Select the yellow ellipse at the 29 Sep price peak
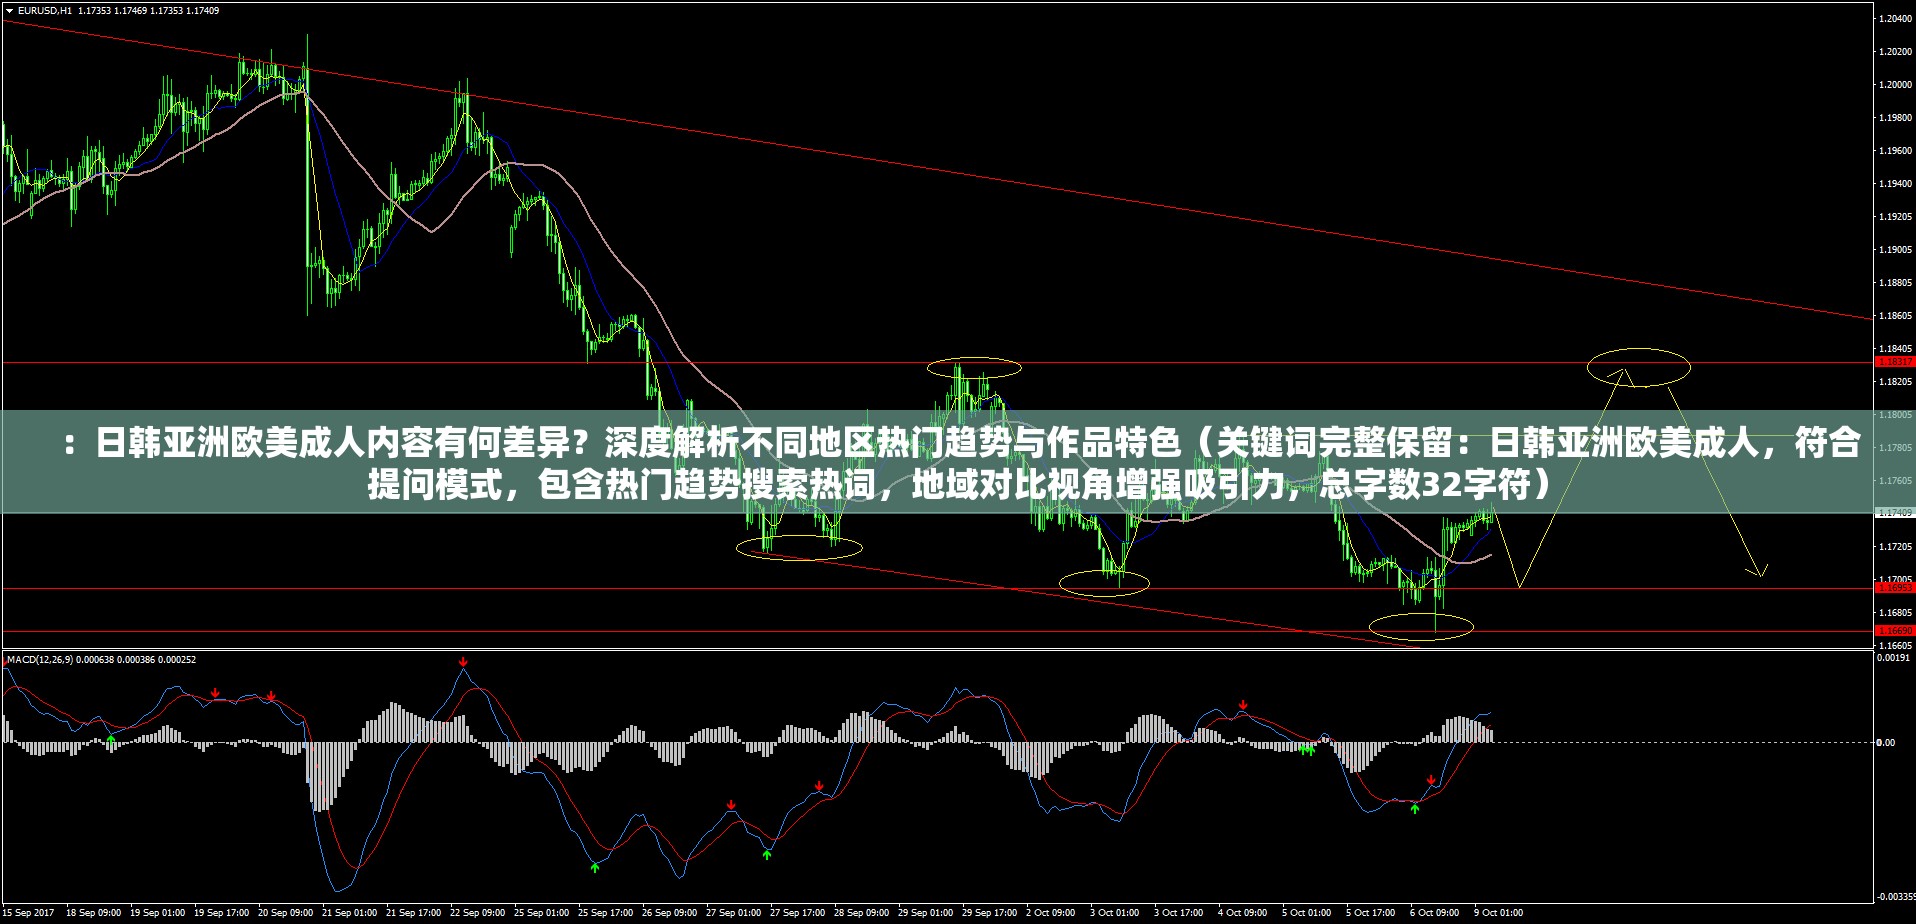Screen dimensions: 1916x924 (x=973, y=367)
